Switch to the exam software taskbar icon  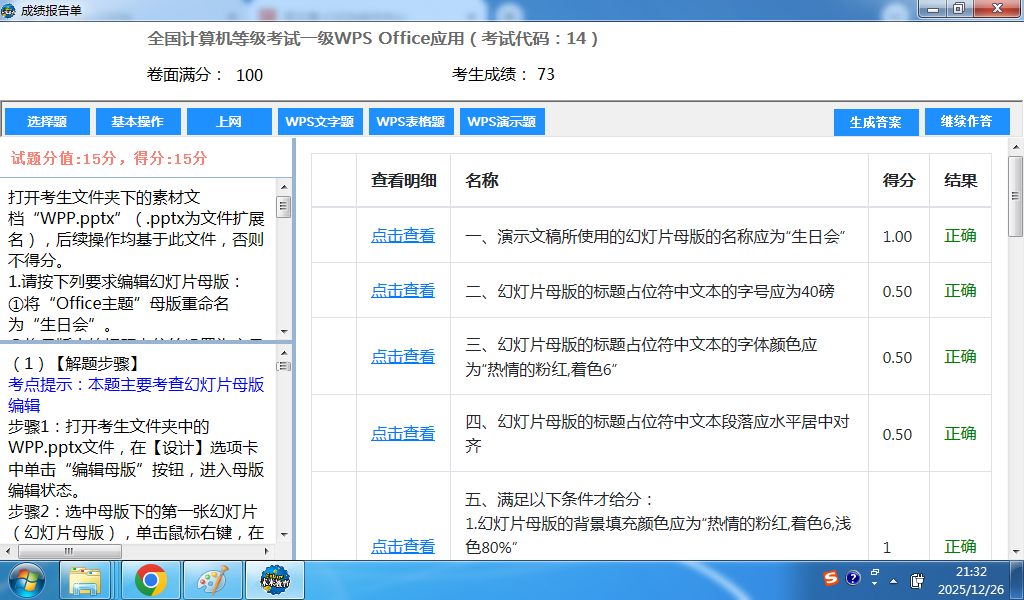(275, 580)
